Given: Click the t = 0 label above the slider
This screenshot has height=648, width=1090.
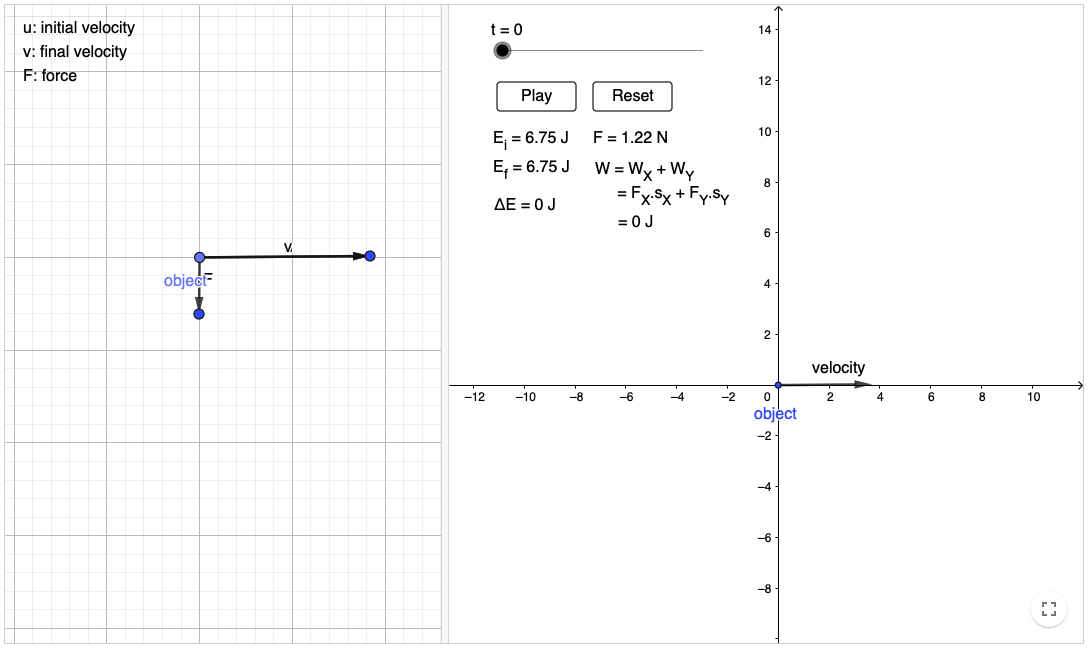Looking at the screenshot, I should 508,29.
